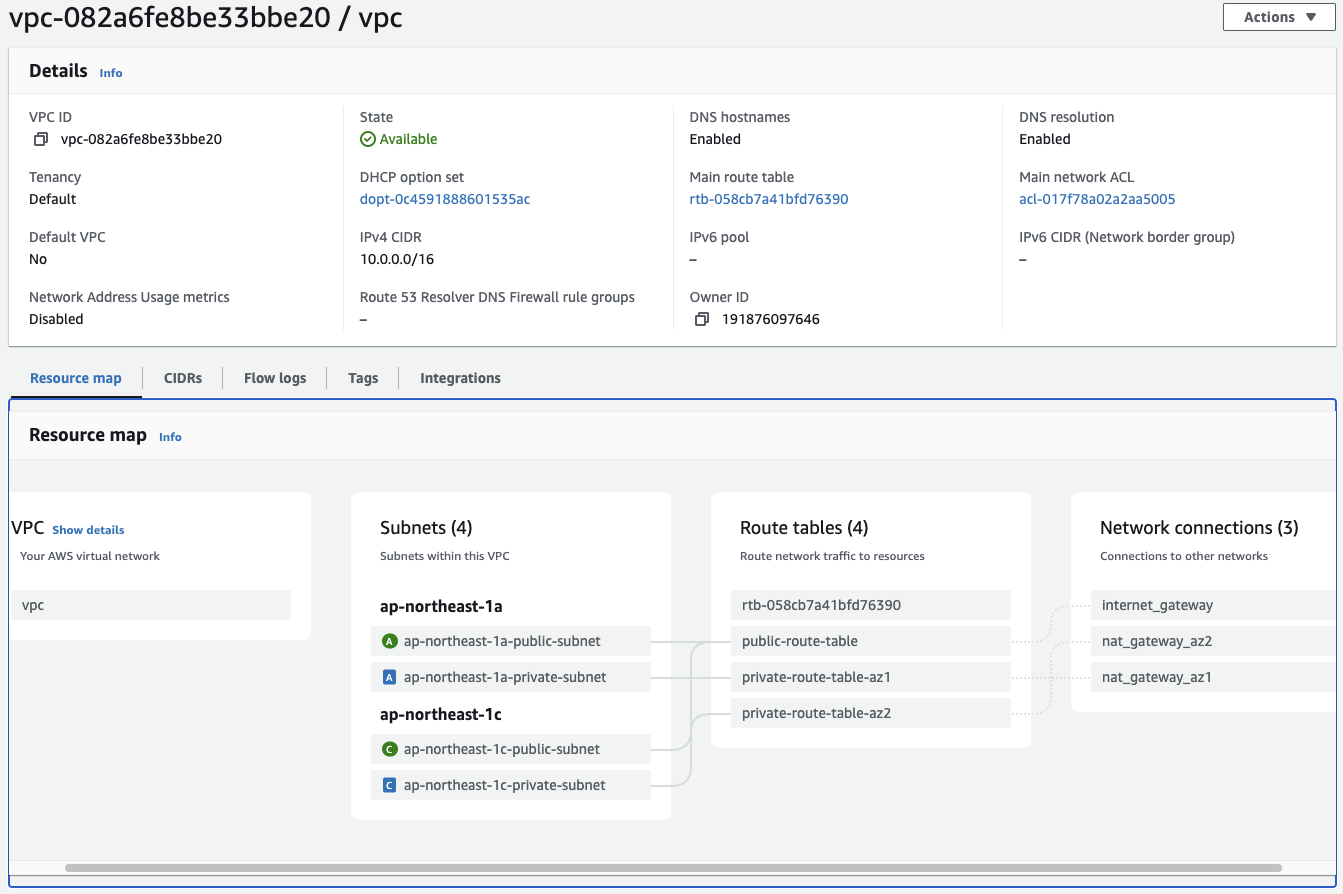Click green A icon of 1a-public-subnet

point(390,641)
